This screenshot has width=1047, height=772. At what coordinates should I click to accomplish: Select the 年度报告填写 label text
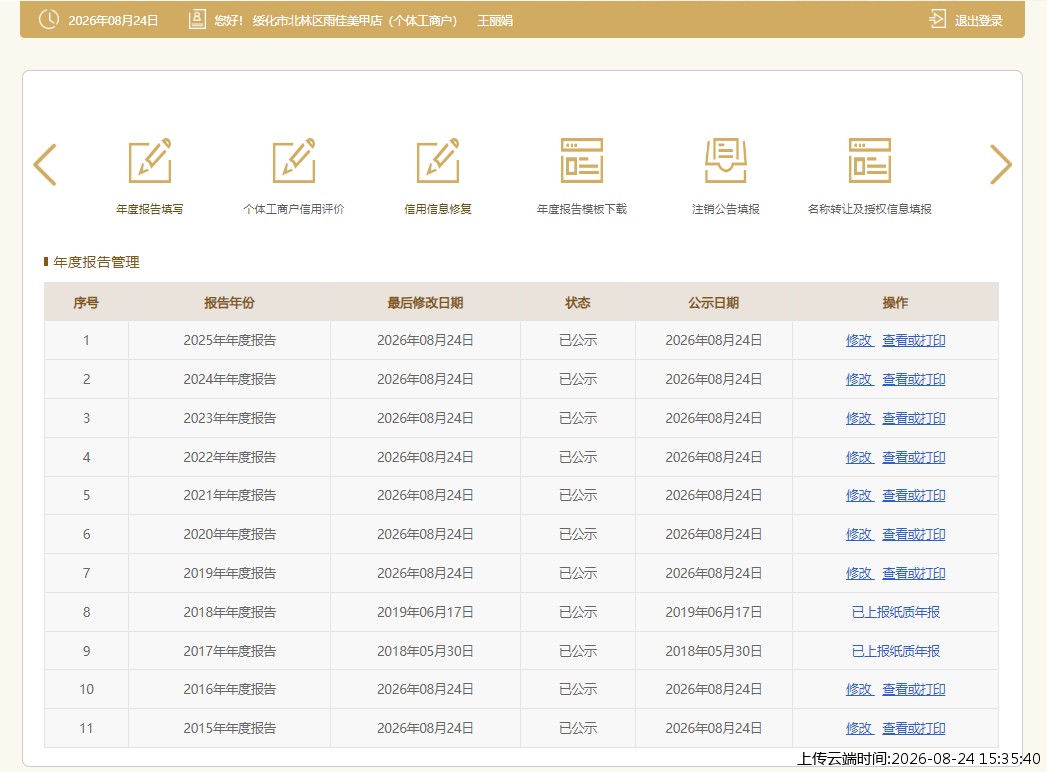(150, 209)
